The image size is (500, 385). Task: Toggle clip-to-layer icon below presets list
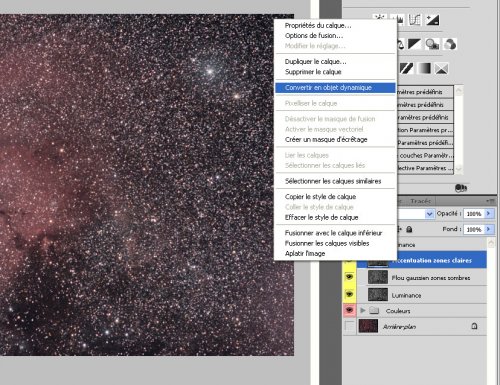coord(461,188)
